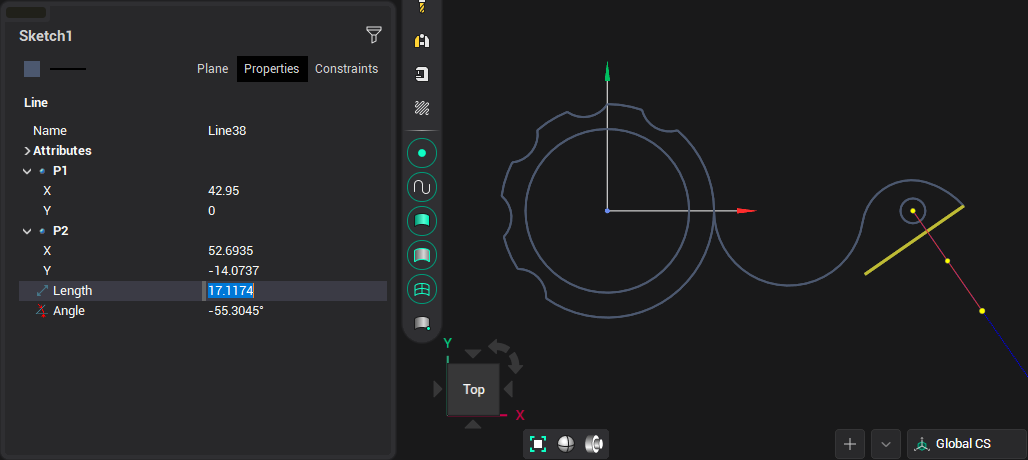Click the zoom-to-fit view icon
The image size is (1028, 460).
coord(538,444)
